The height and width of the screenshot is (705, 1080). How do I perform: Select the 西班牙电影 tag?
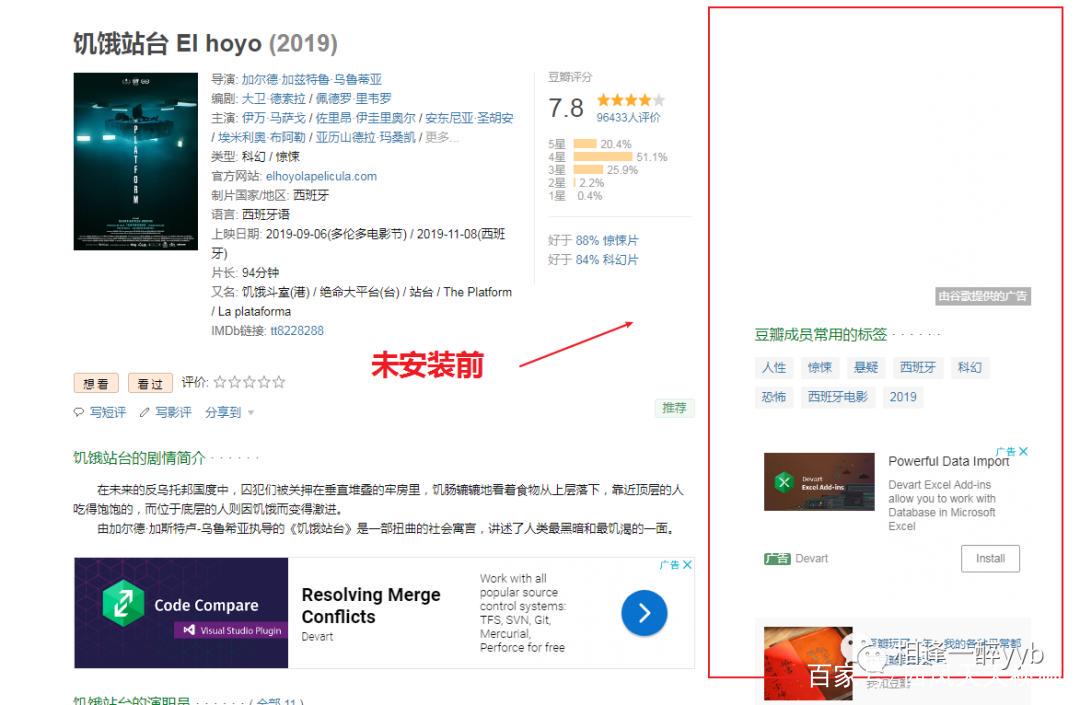click(x=838, y=397)
